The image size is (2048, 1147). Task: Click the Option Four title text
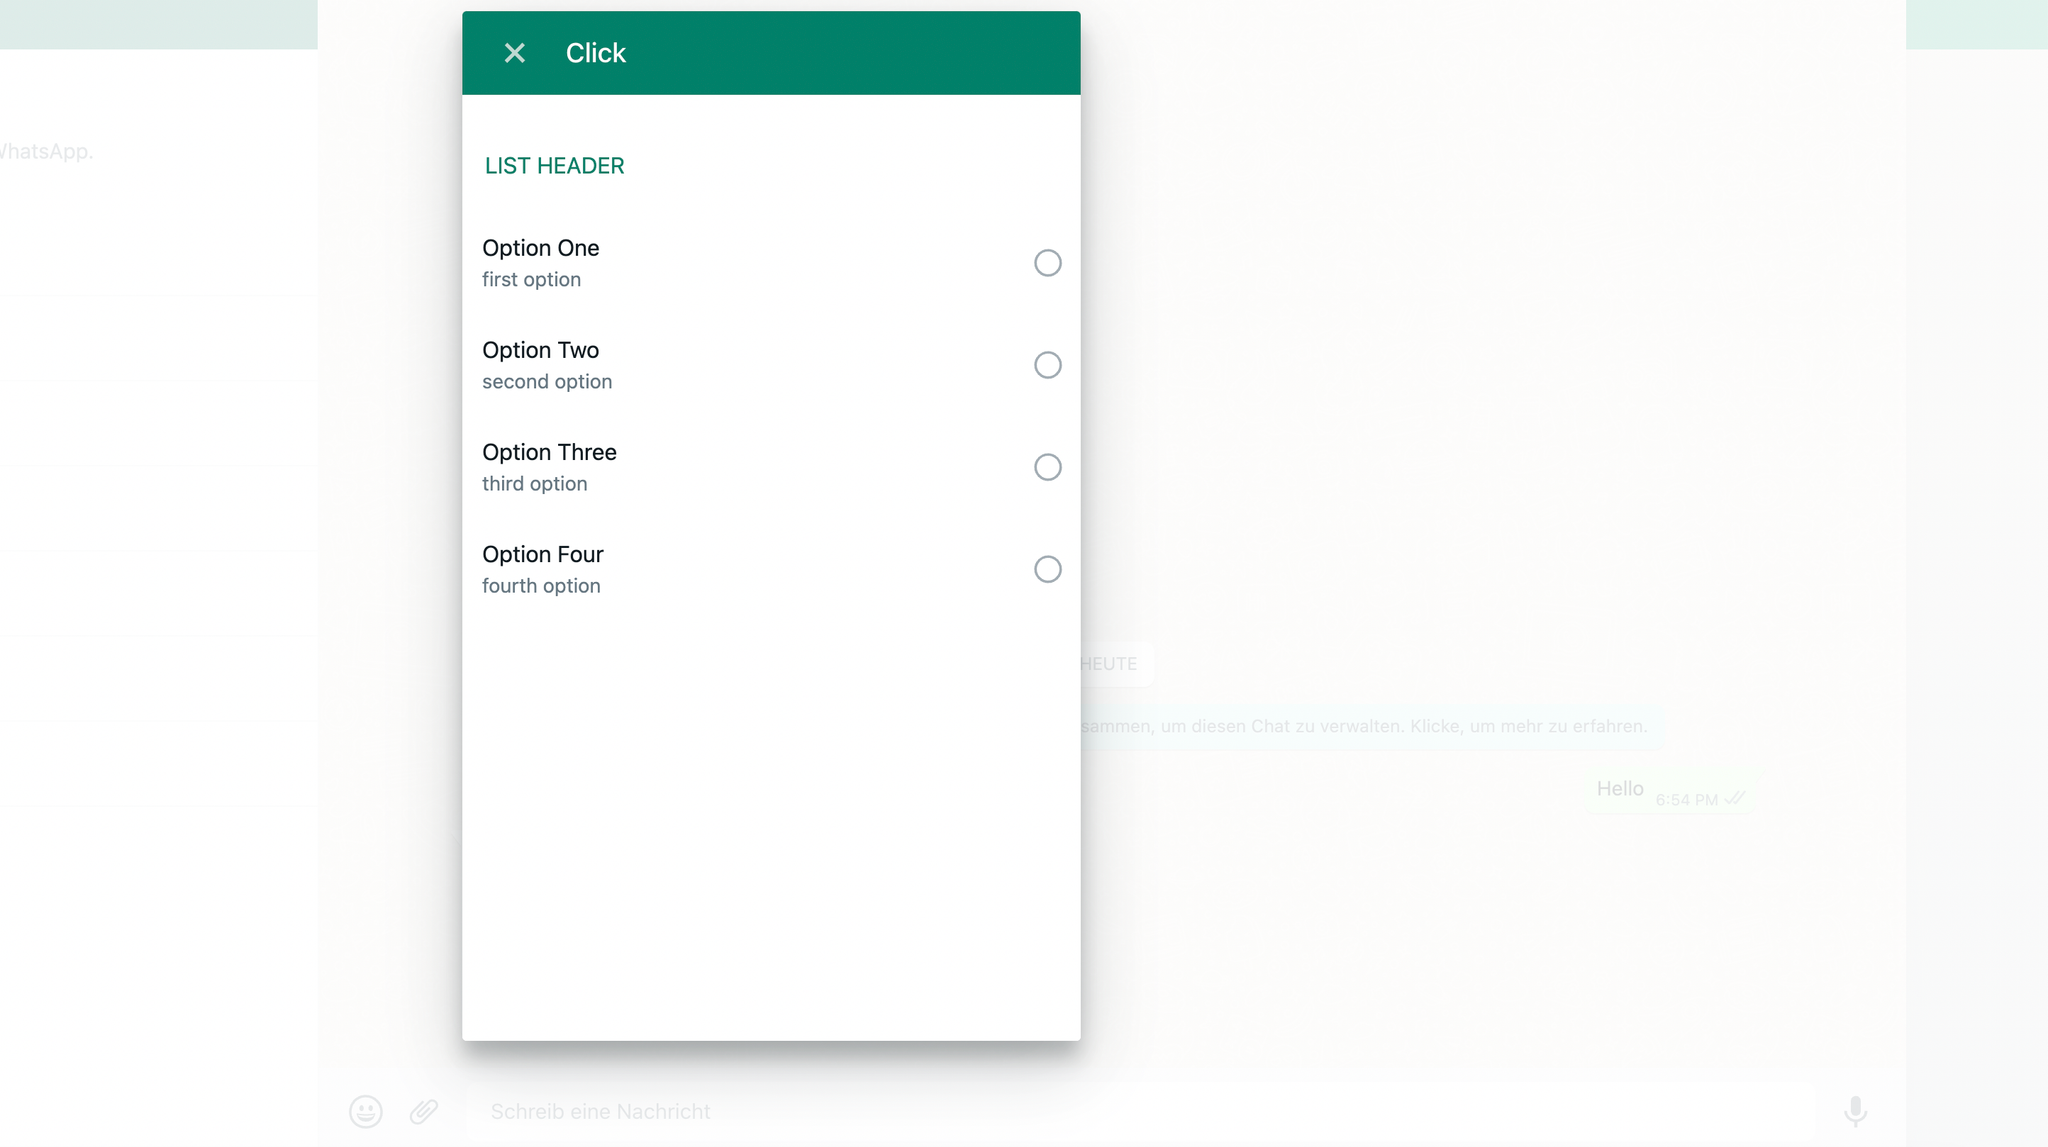tap(542, 554)
